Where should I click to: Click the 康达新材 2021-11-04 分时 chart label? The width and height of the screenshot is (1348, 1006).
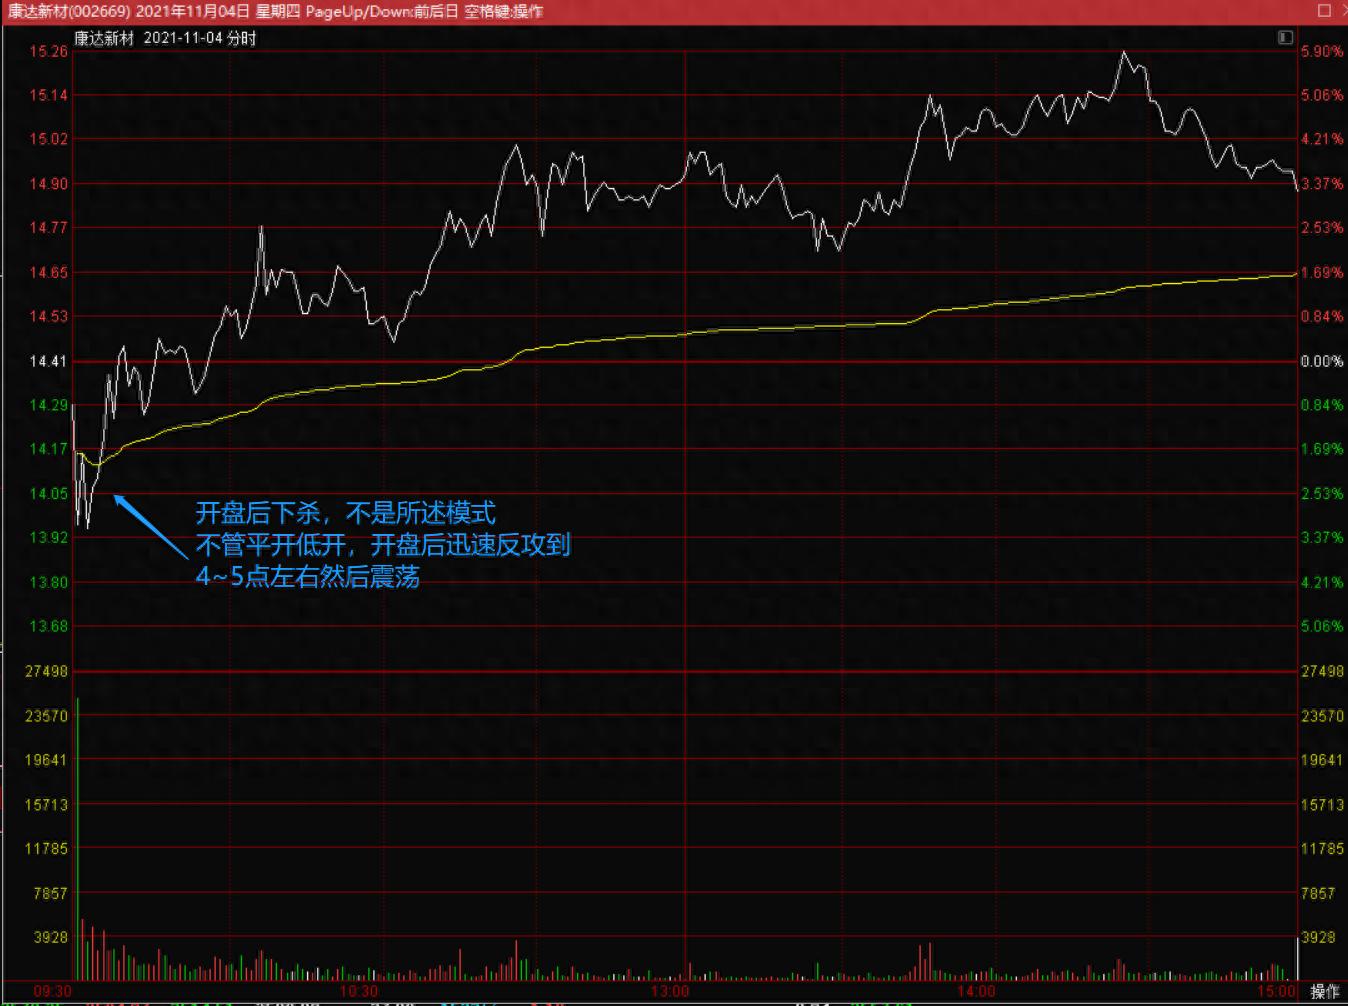[165, 38]
